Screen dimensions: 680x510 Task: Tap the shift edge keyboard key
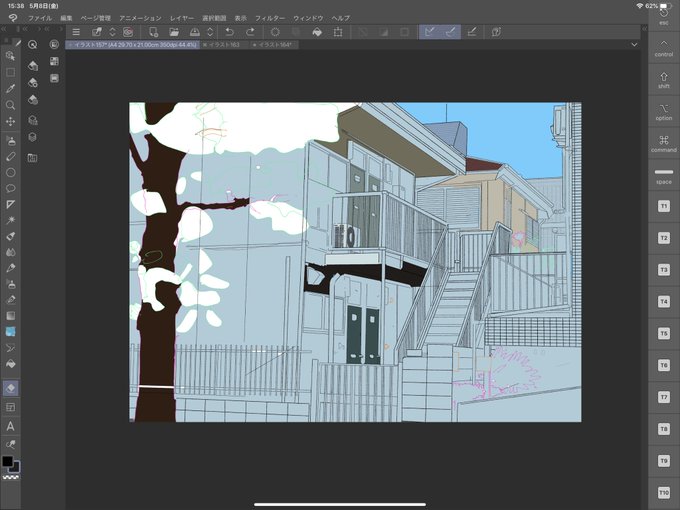(x=664, y=80)
